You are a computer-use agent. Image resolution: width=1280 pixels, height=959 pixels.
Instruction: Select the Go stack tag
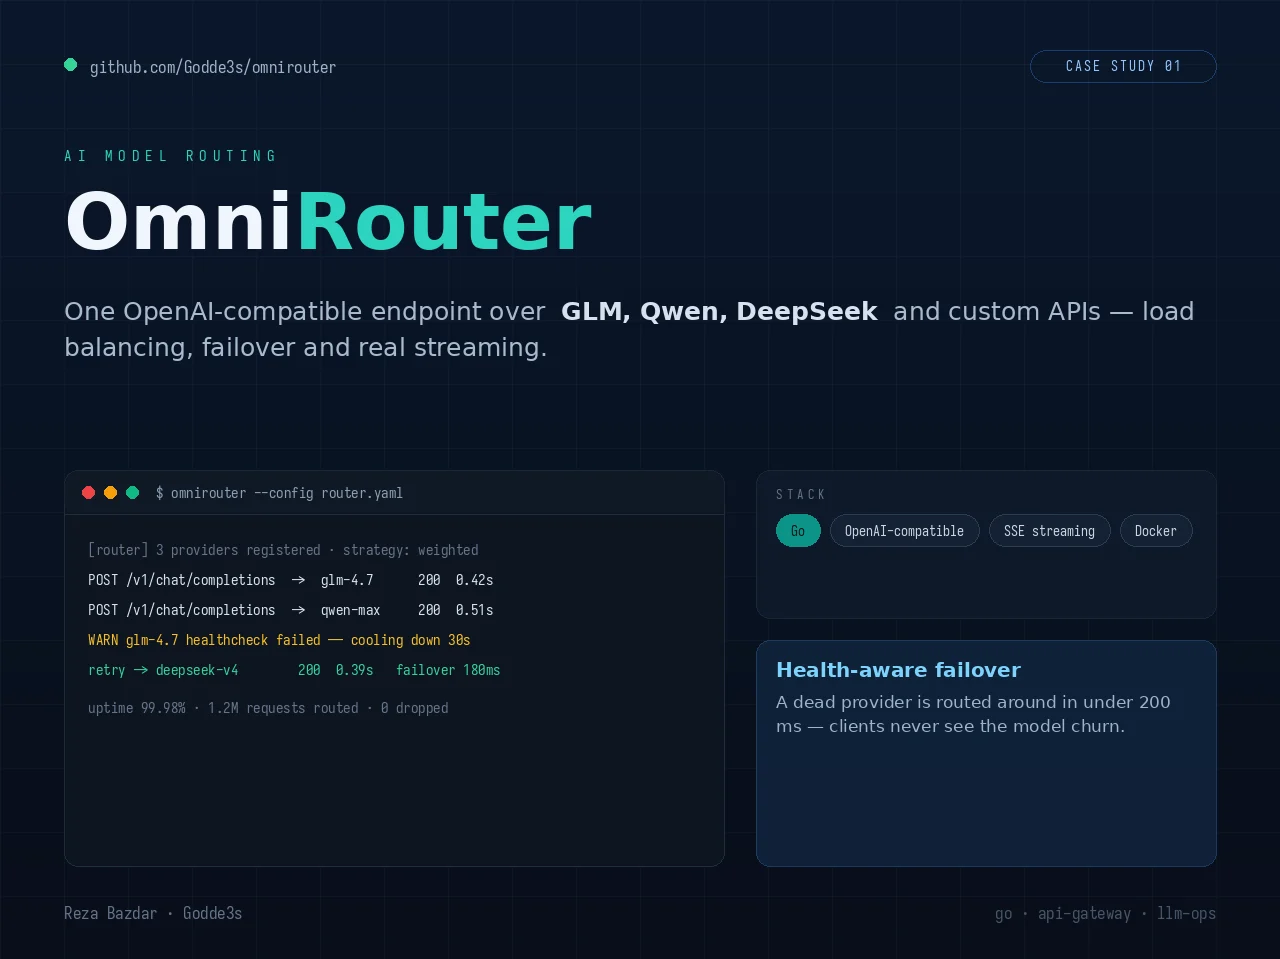(798, 531)
